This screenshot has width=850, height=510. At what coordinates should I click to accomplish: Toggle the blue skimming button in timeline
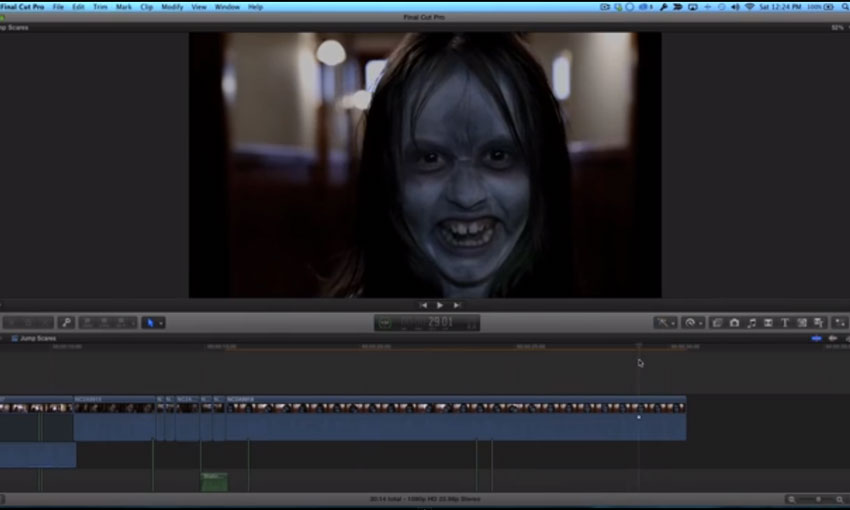(x=816, y=338)
